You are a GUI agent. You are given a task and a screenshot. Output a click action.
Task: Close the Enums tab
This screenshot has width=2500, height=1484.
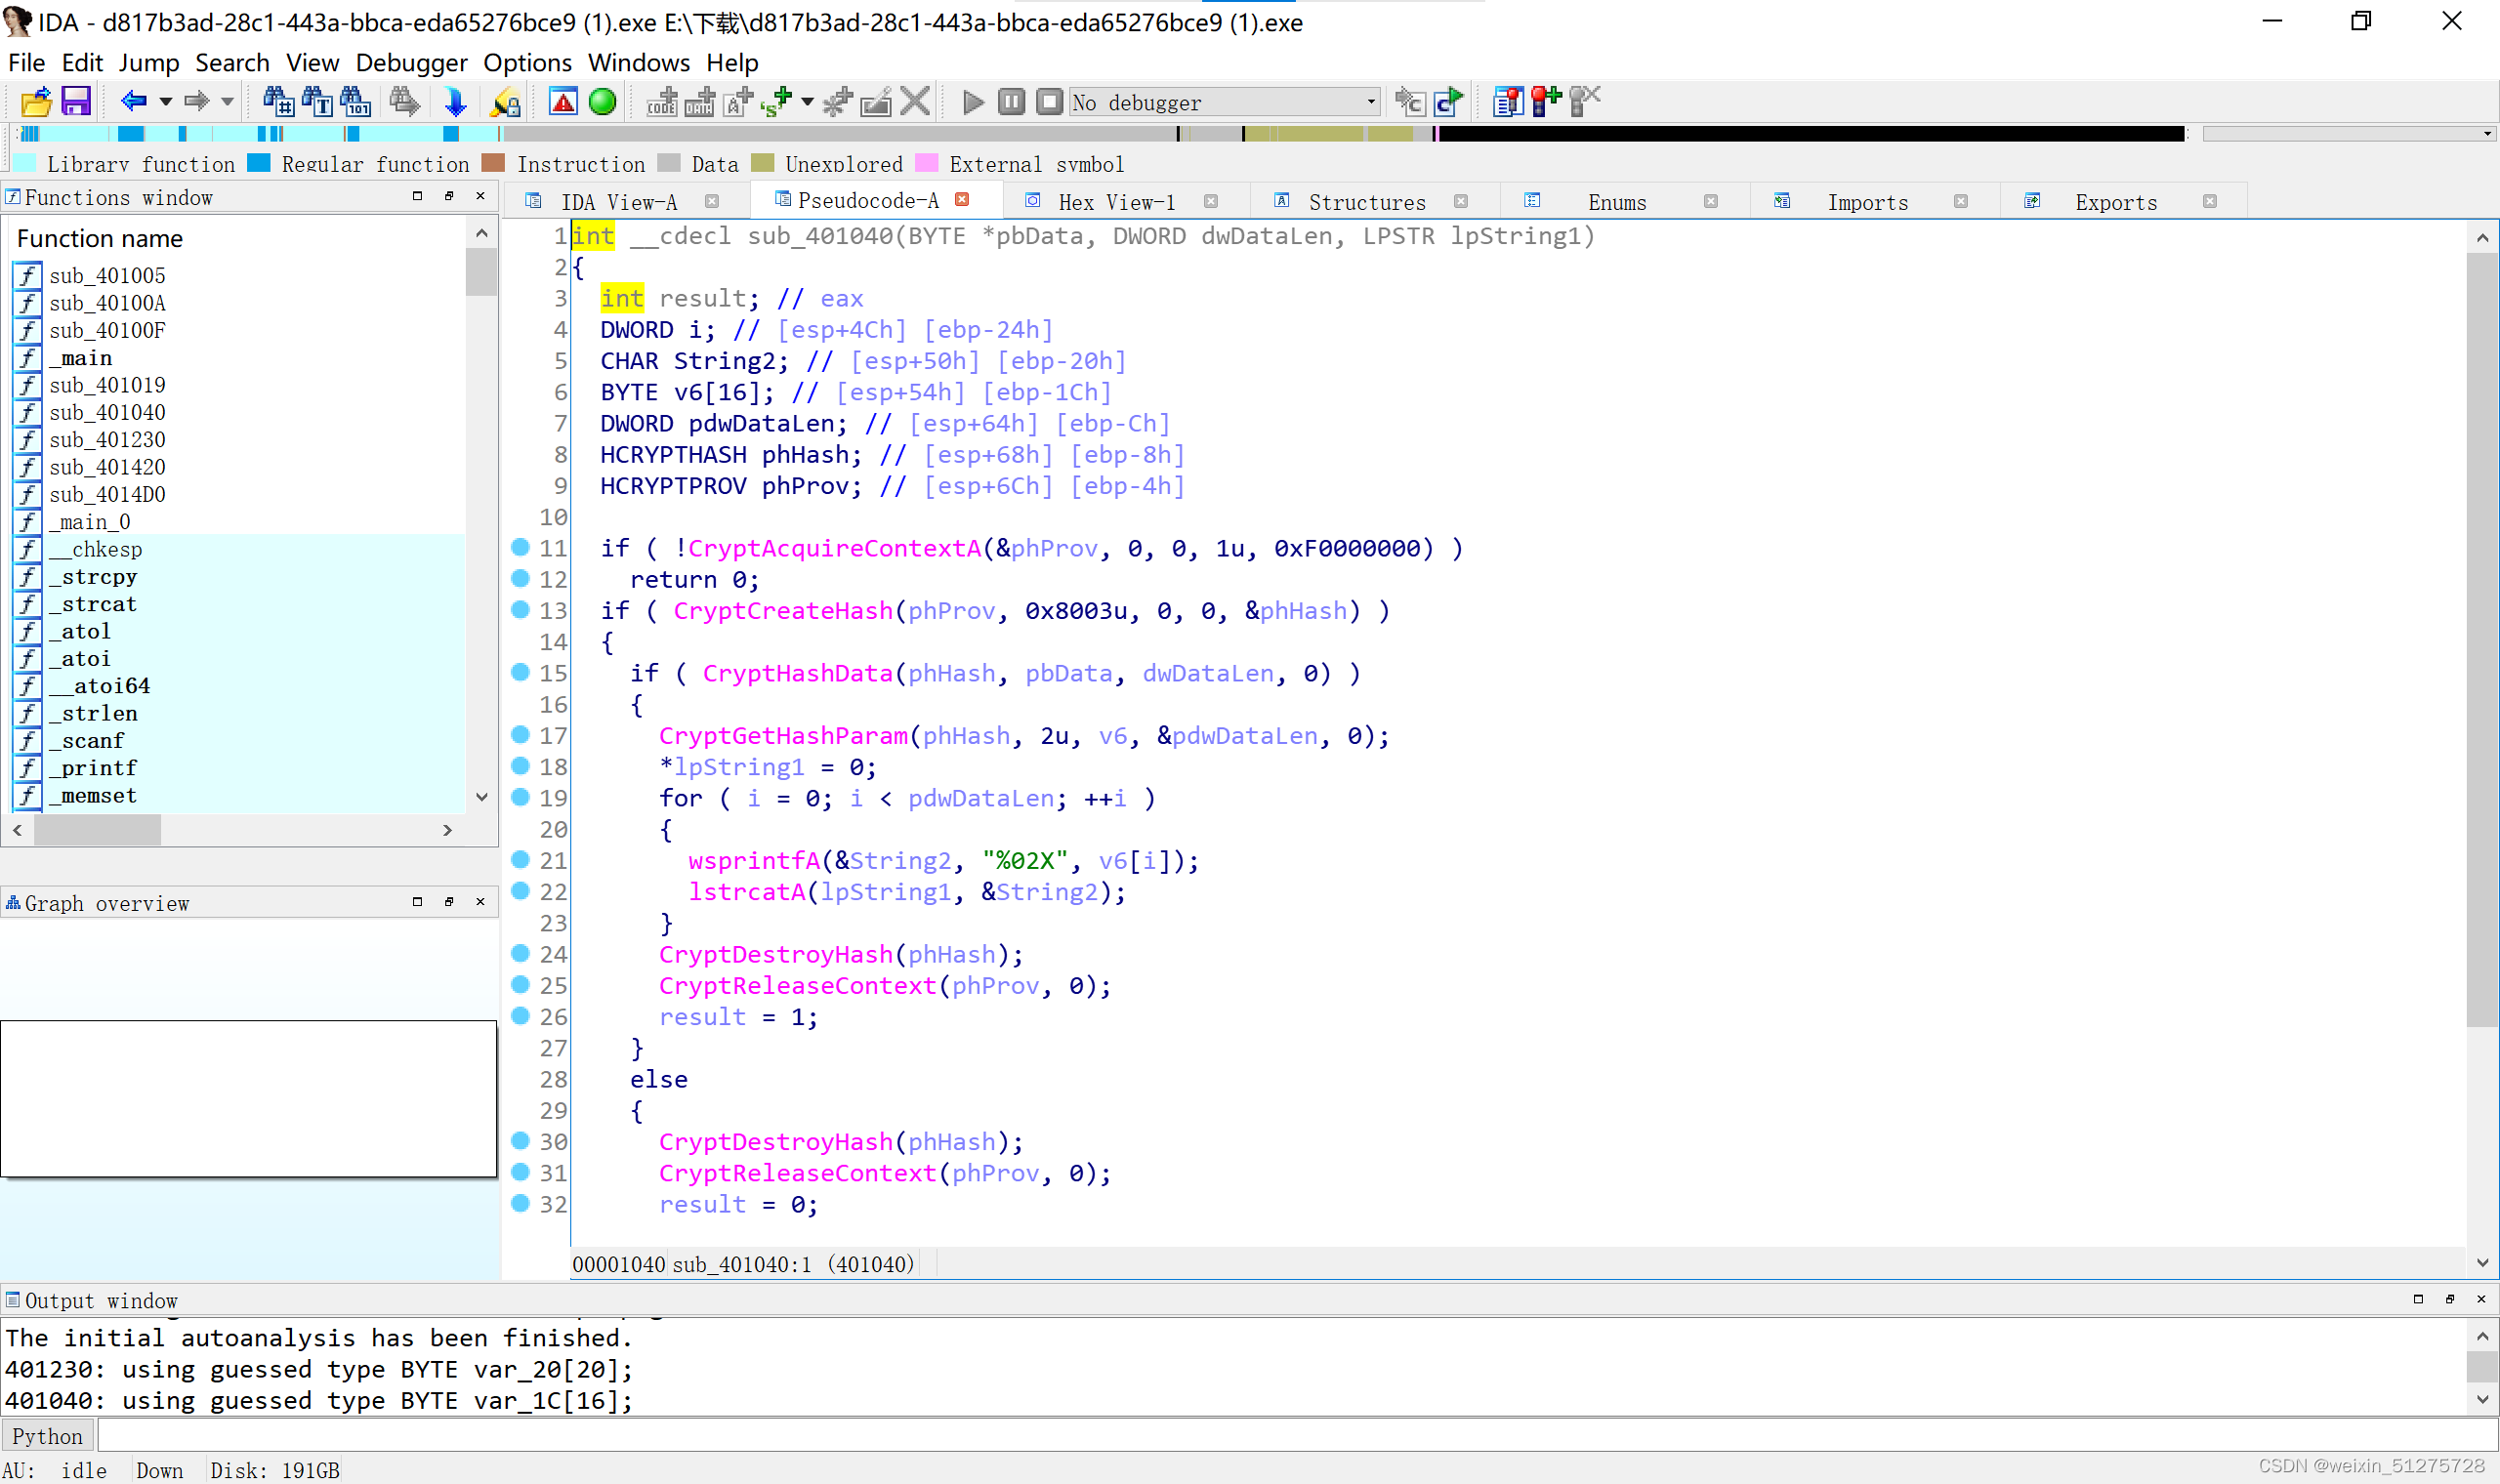(x=1711, y=202)
